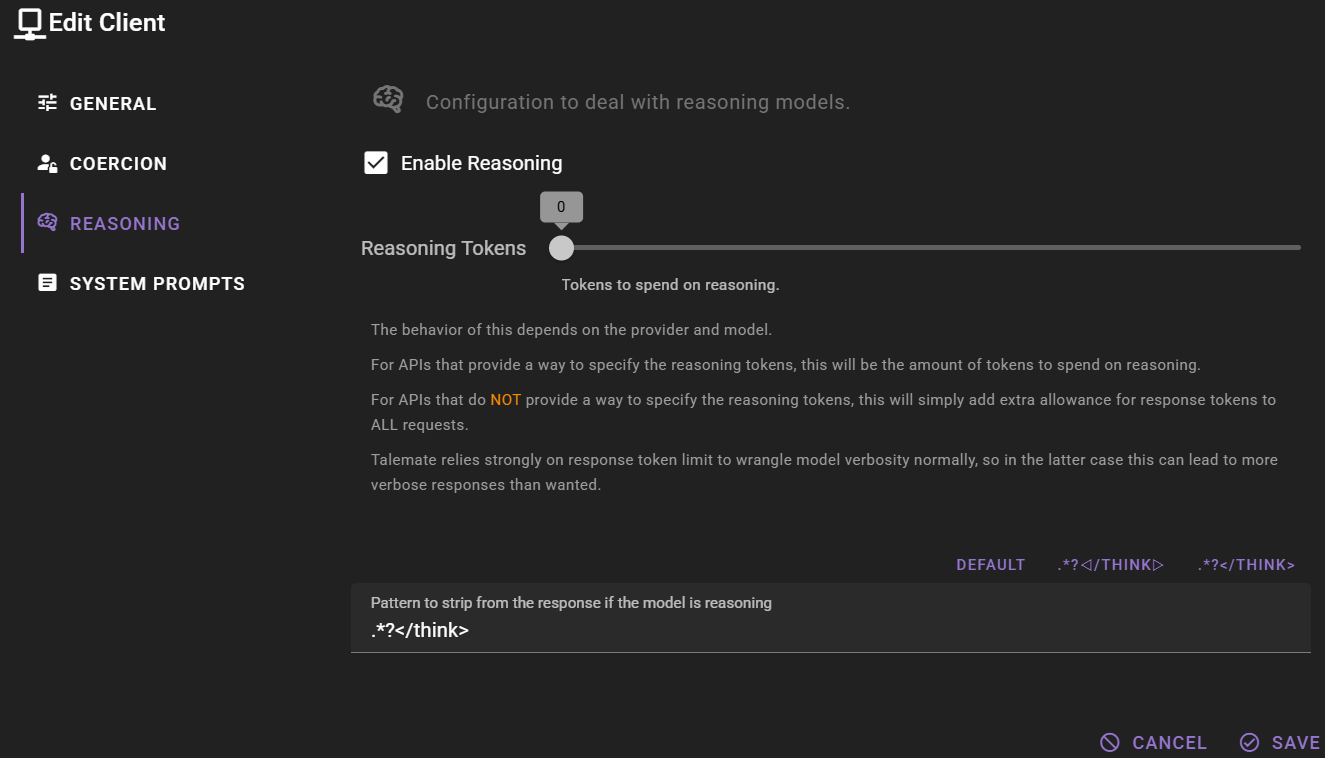The width and height of the screenshot is (1325, 758).
Task: Choose the .*?◁/THINK▷ pattern preset
Action: [1111, 565]
